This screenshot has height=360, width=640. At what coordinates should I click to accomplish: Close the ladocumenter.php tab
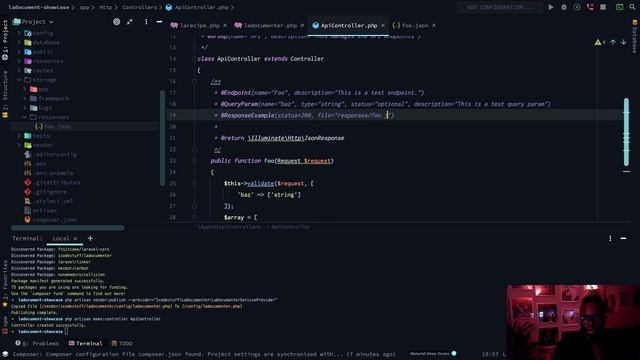point(302,25)
